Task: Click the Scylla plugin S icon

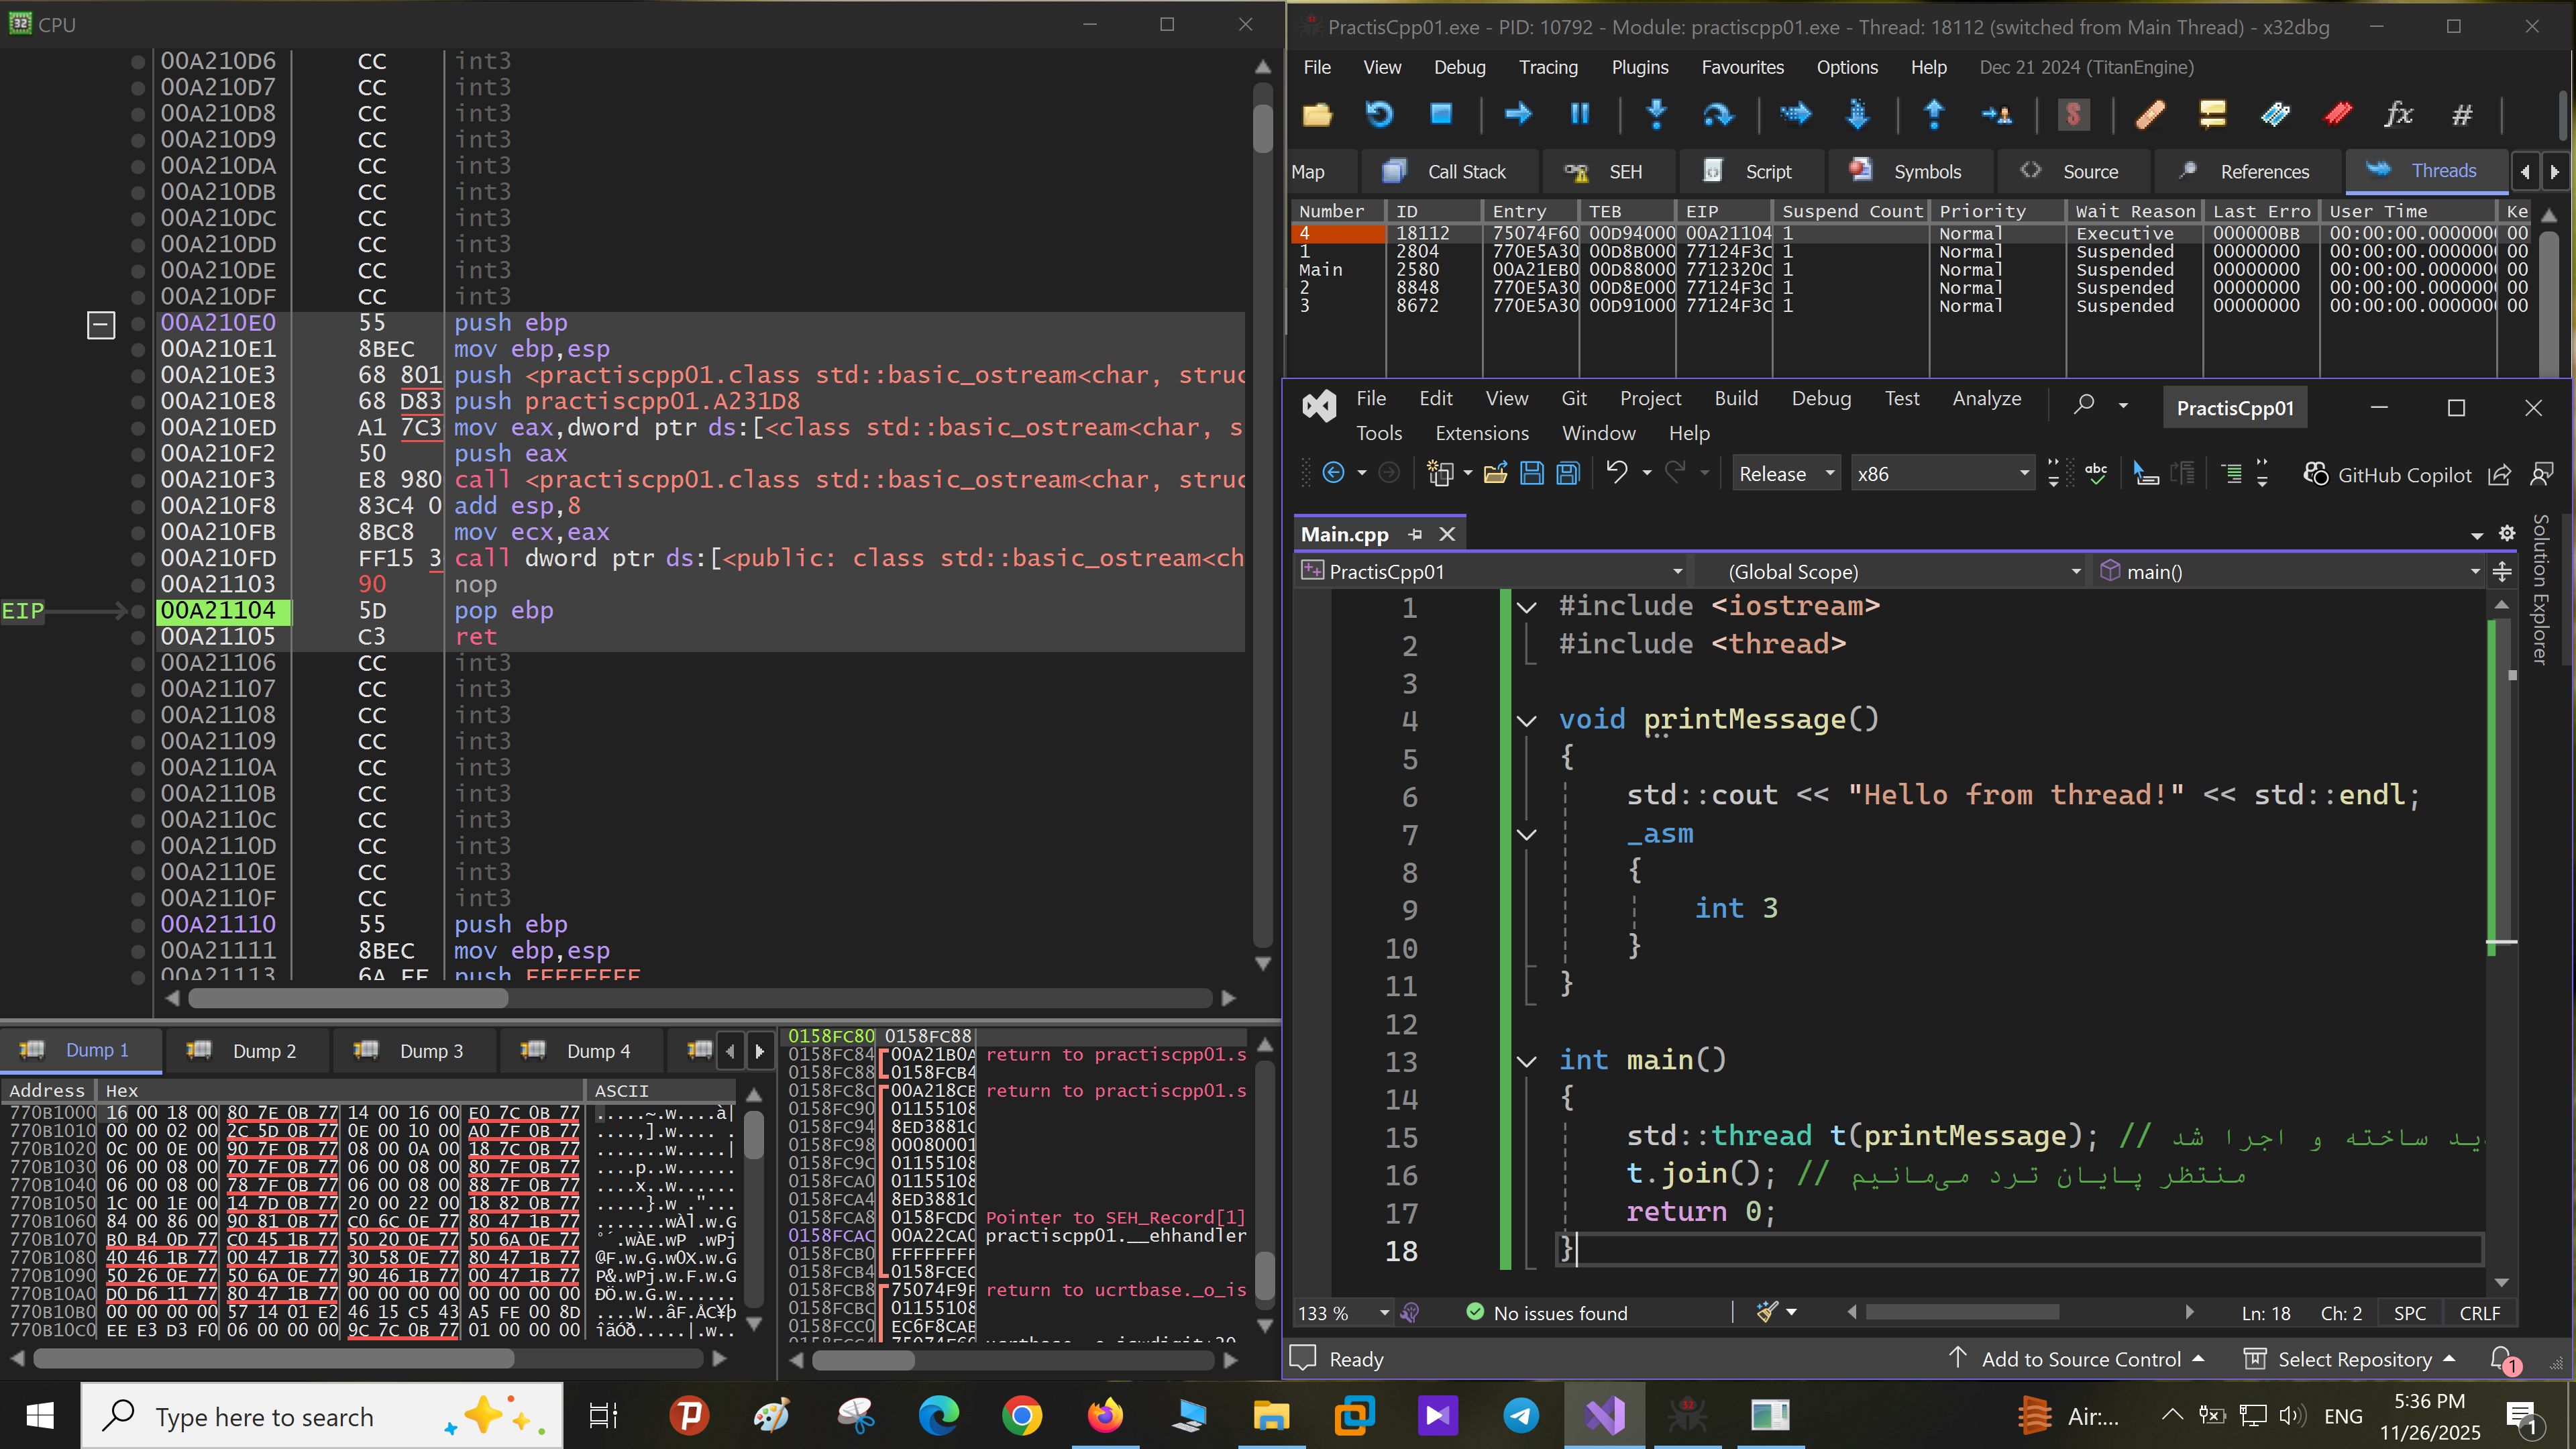Action: click(2073, 114)
